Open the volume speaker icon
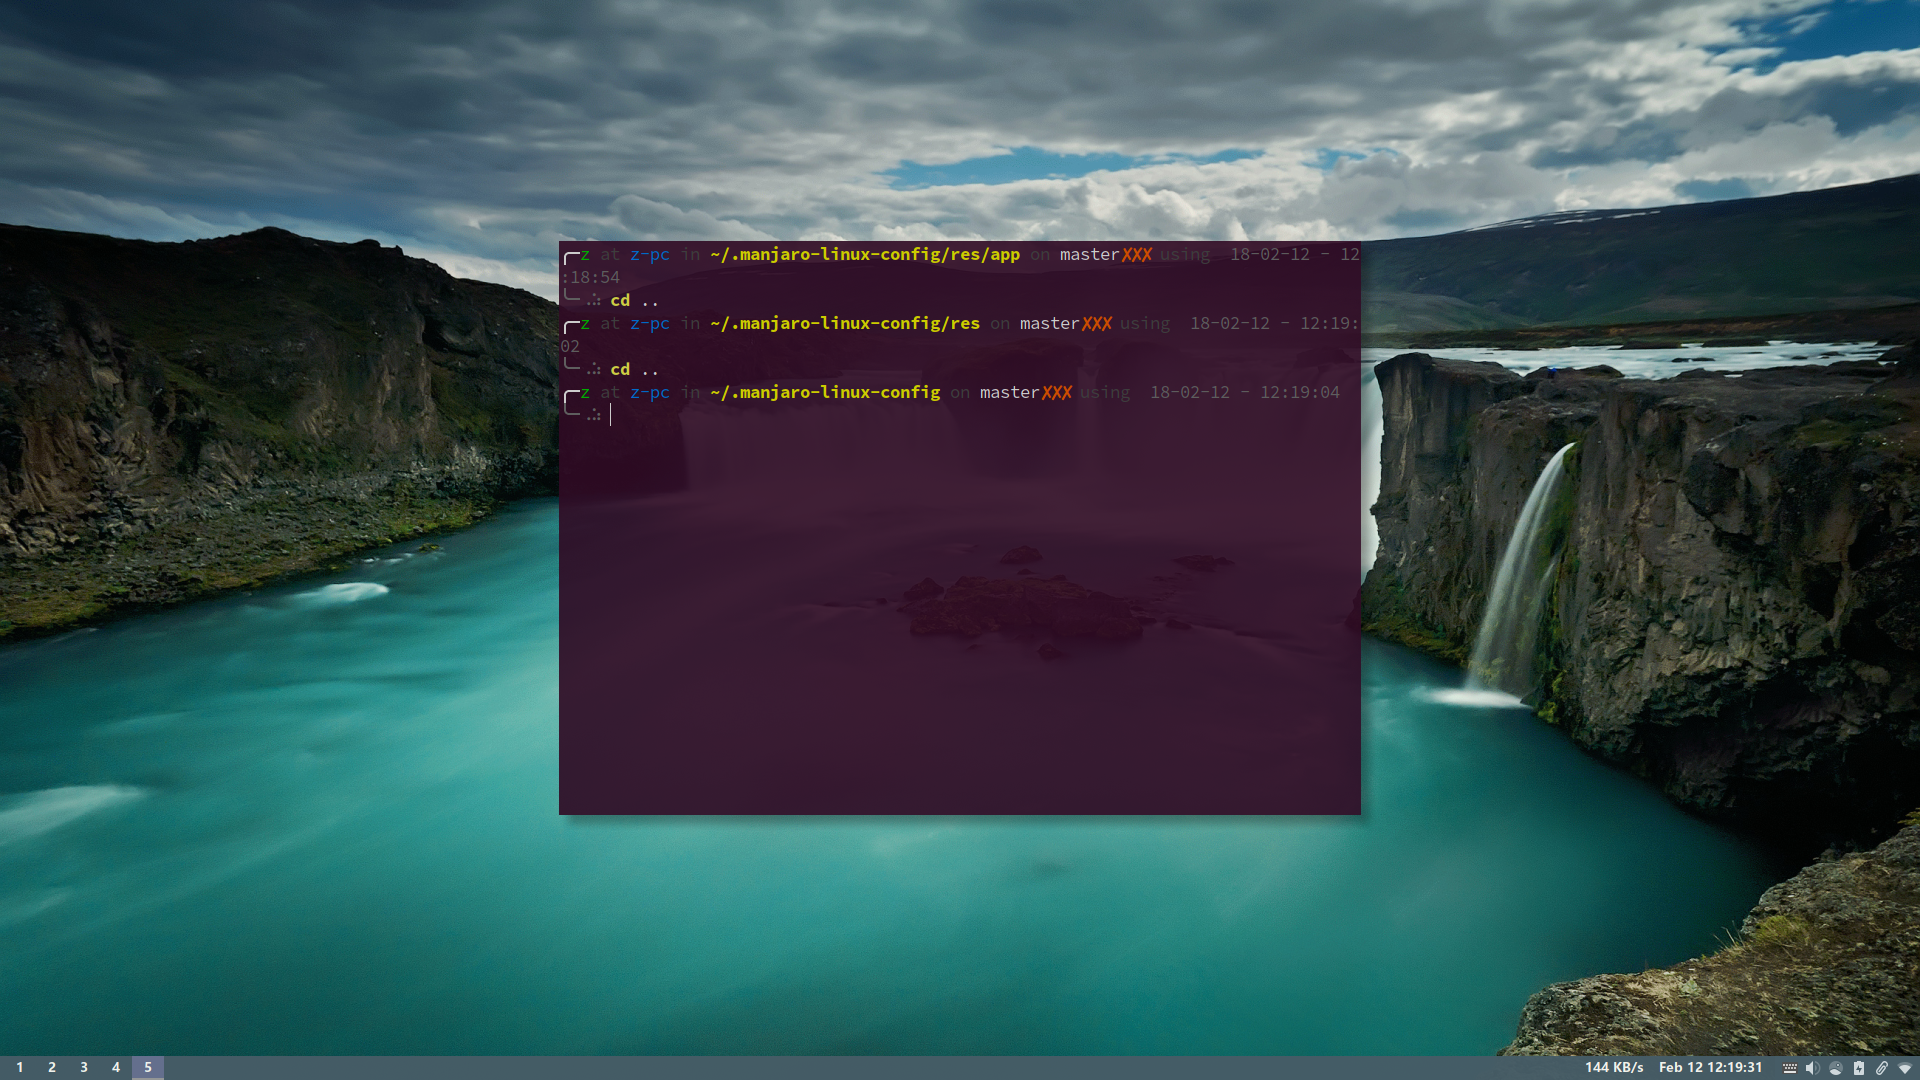1920x1080 pixels. click(1812, 1068)
